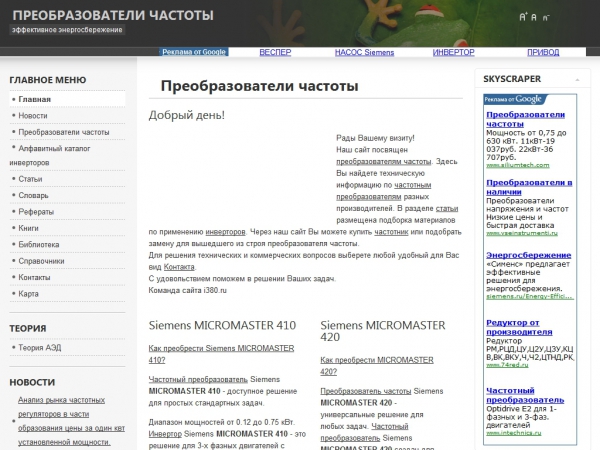600x450 pixels.
Task: Click Реклама от Google label in top bar
Action: pyautogui.click(x=194, y=52)
